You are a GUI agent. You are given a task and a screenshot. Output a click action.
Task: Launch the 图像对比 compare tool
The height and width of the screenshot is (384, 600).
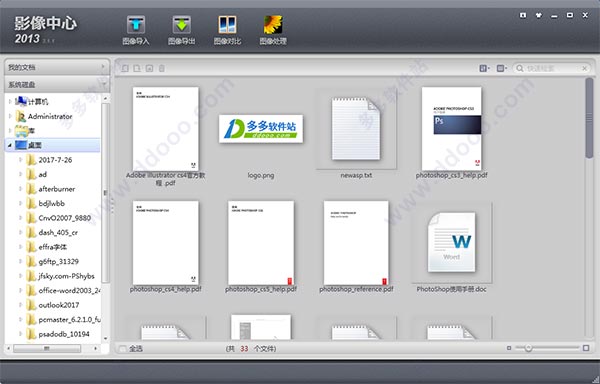227,30
